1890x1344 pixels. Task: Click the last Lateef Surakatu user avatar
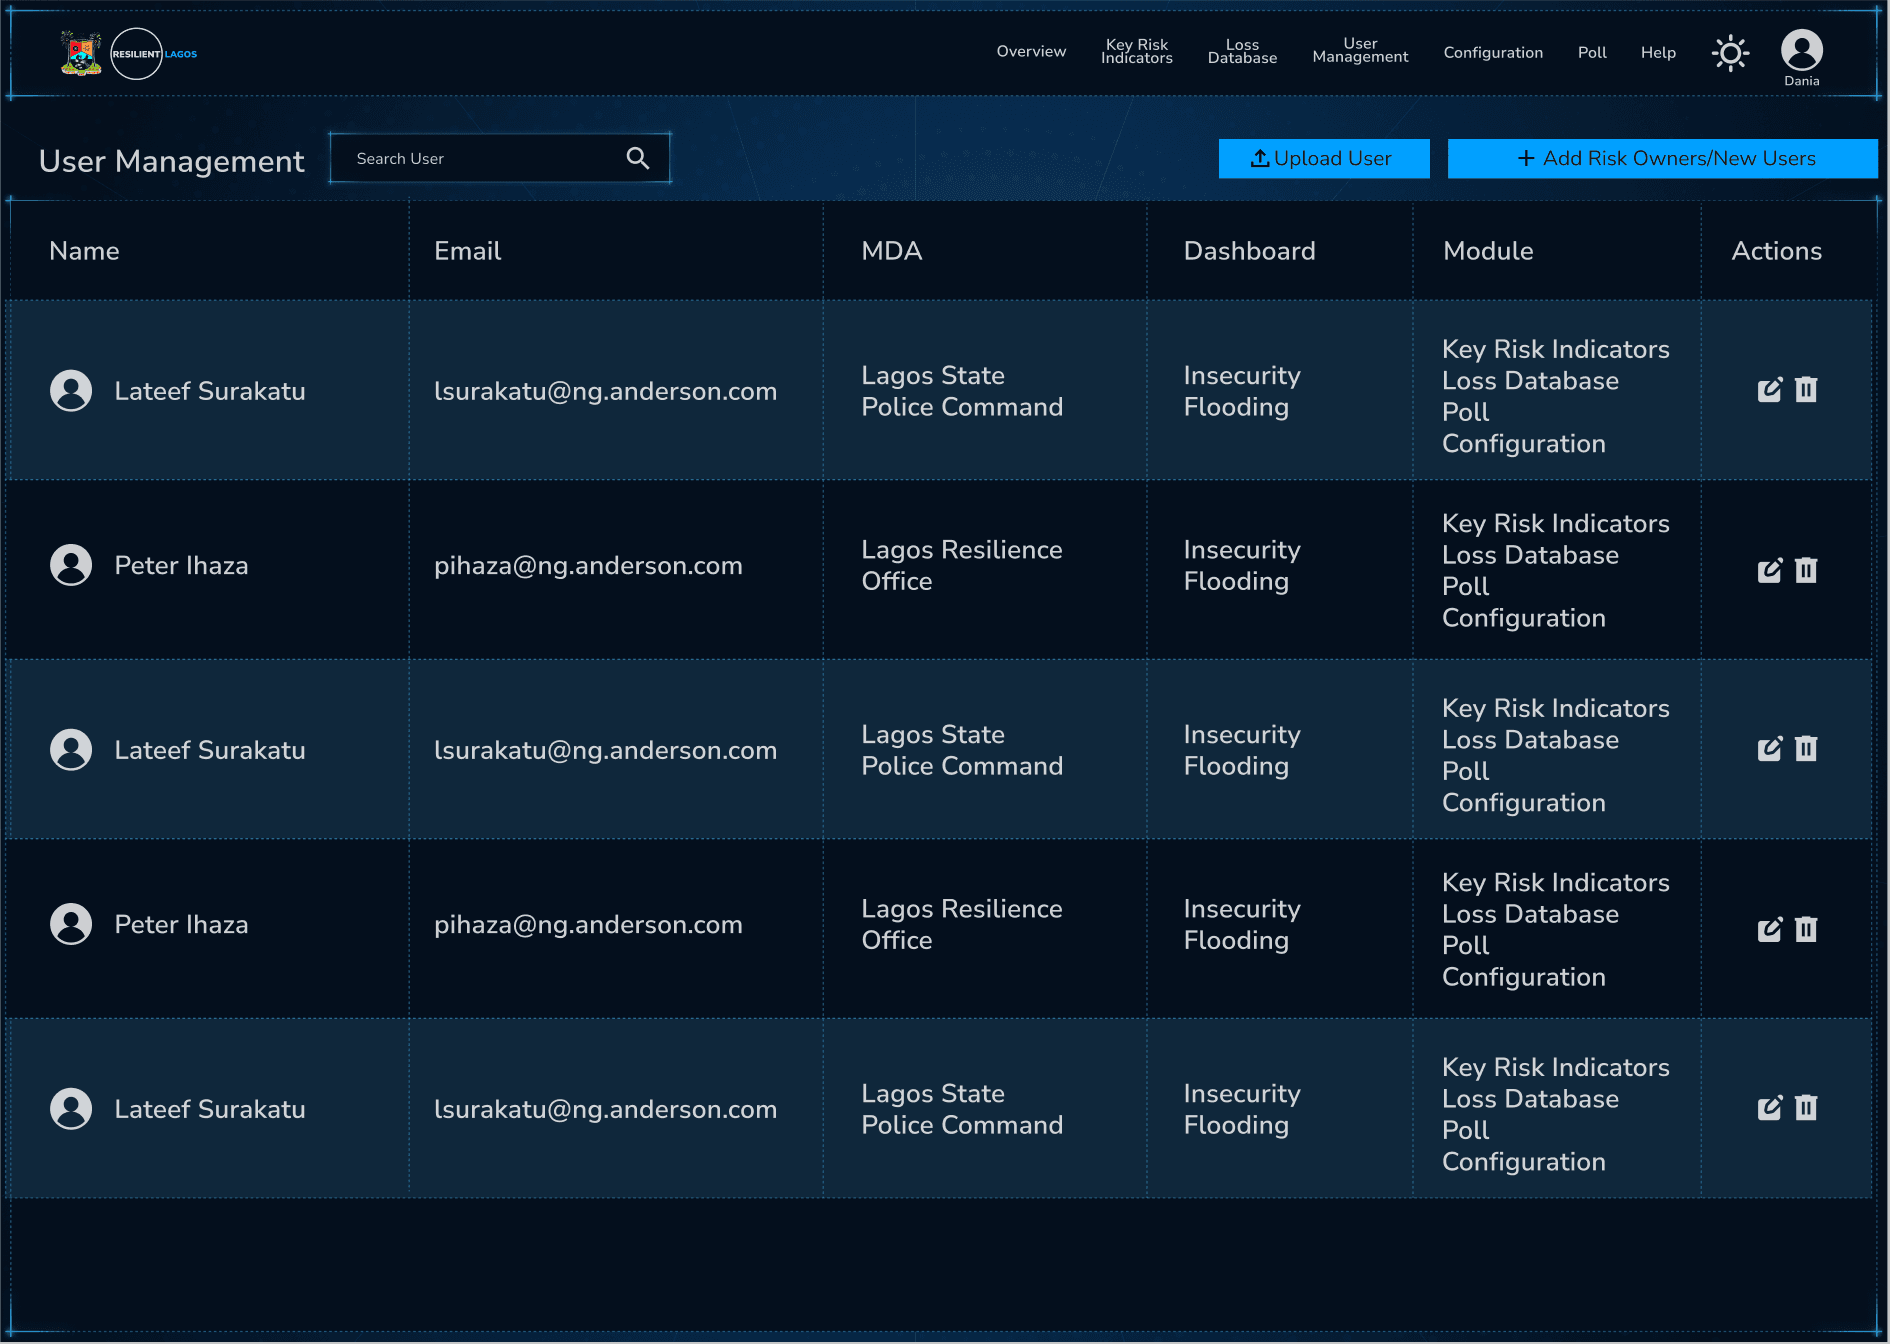[71, 1109]
